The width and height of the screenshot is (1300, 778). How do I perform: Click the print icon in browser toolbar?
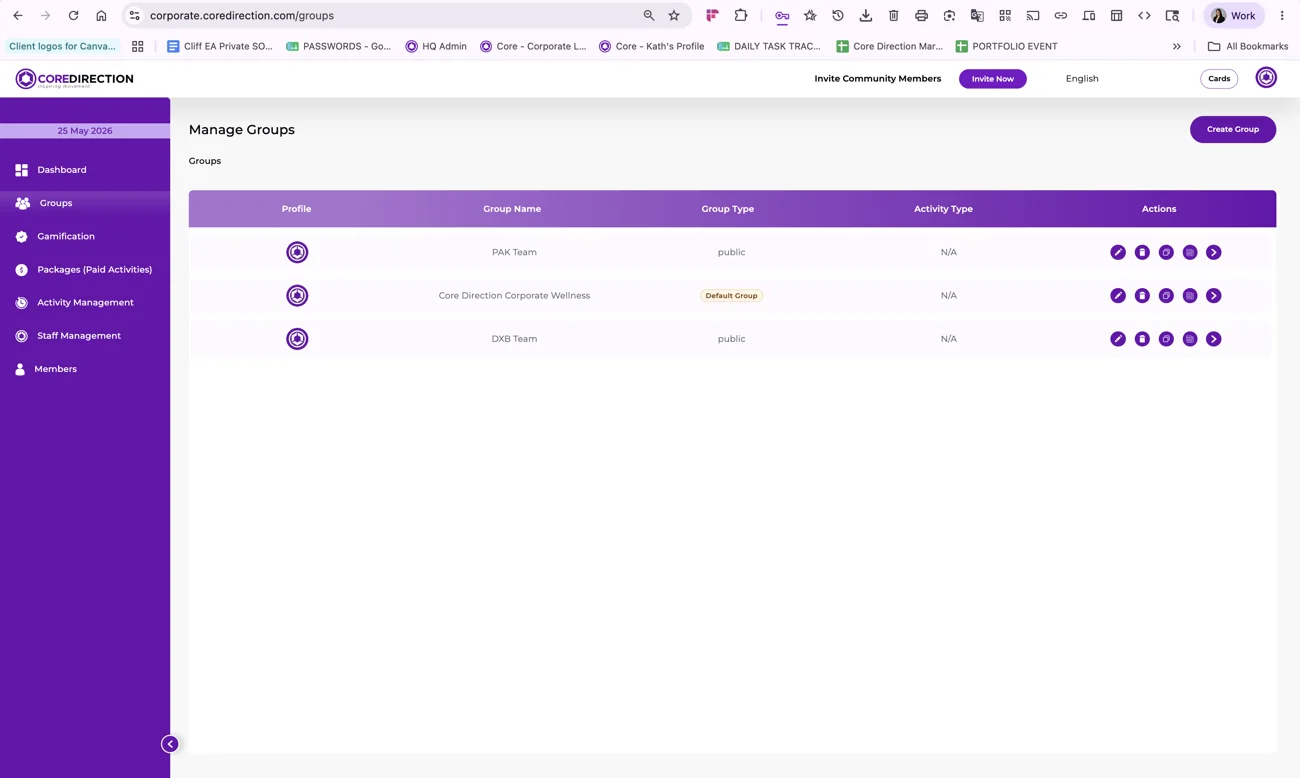pos(921,16)
